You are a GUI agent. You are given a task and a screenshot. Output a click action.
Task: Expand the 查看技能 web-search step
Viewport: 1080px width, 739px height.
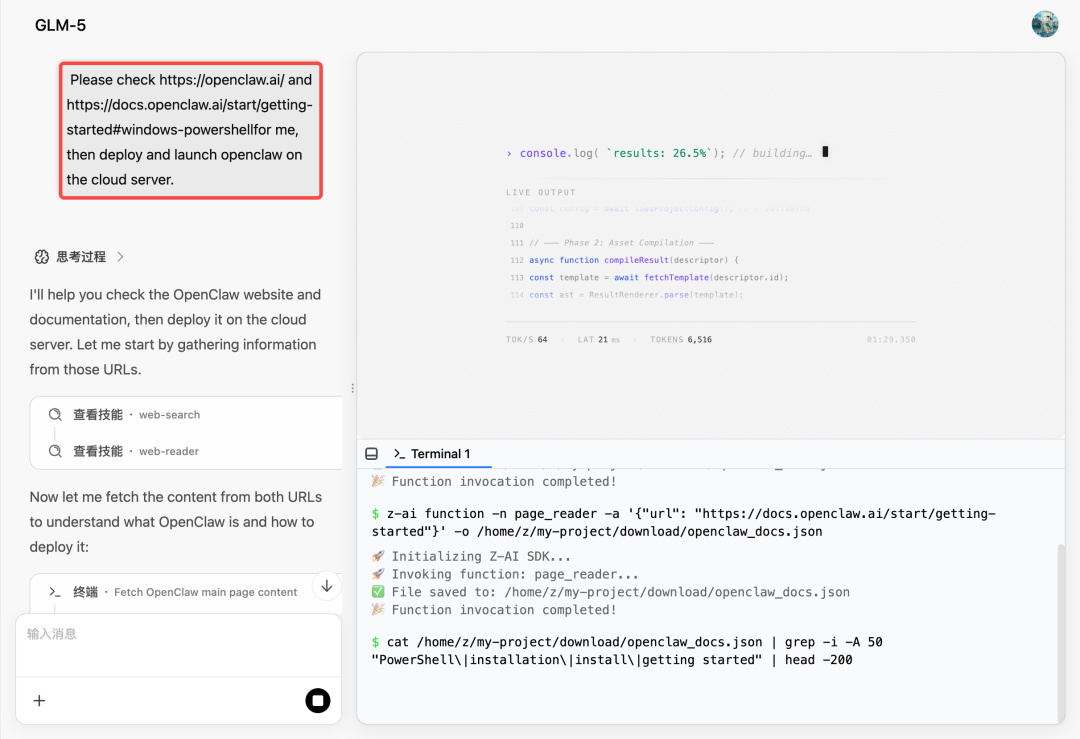point(136,414)
